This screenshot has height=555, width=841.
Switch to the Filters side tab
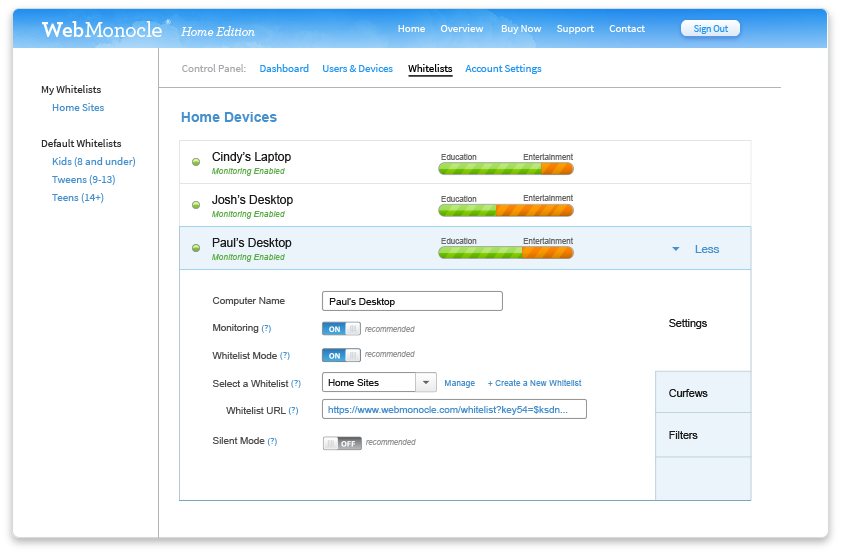(x=703, y=435)
